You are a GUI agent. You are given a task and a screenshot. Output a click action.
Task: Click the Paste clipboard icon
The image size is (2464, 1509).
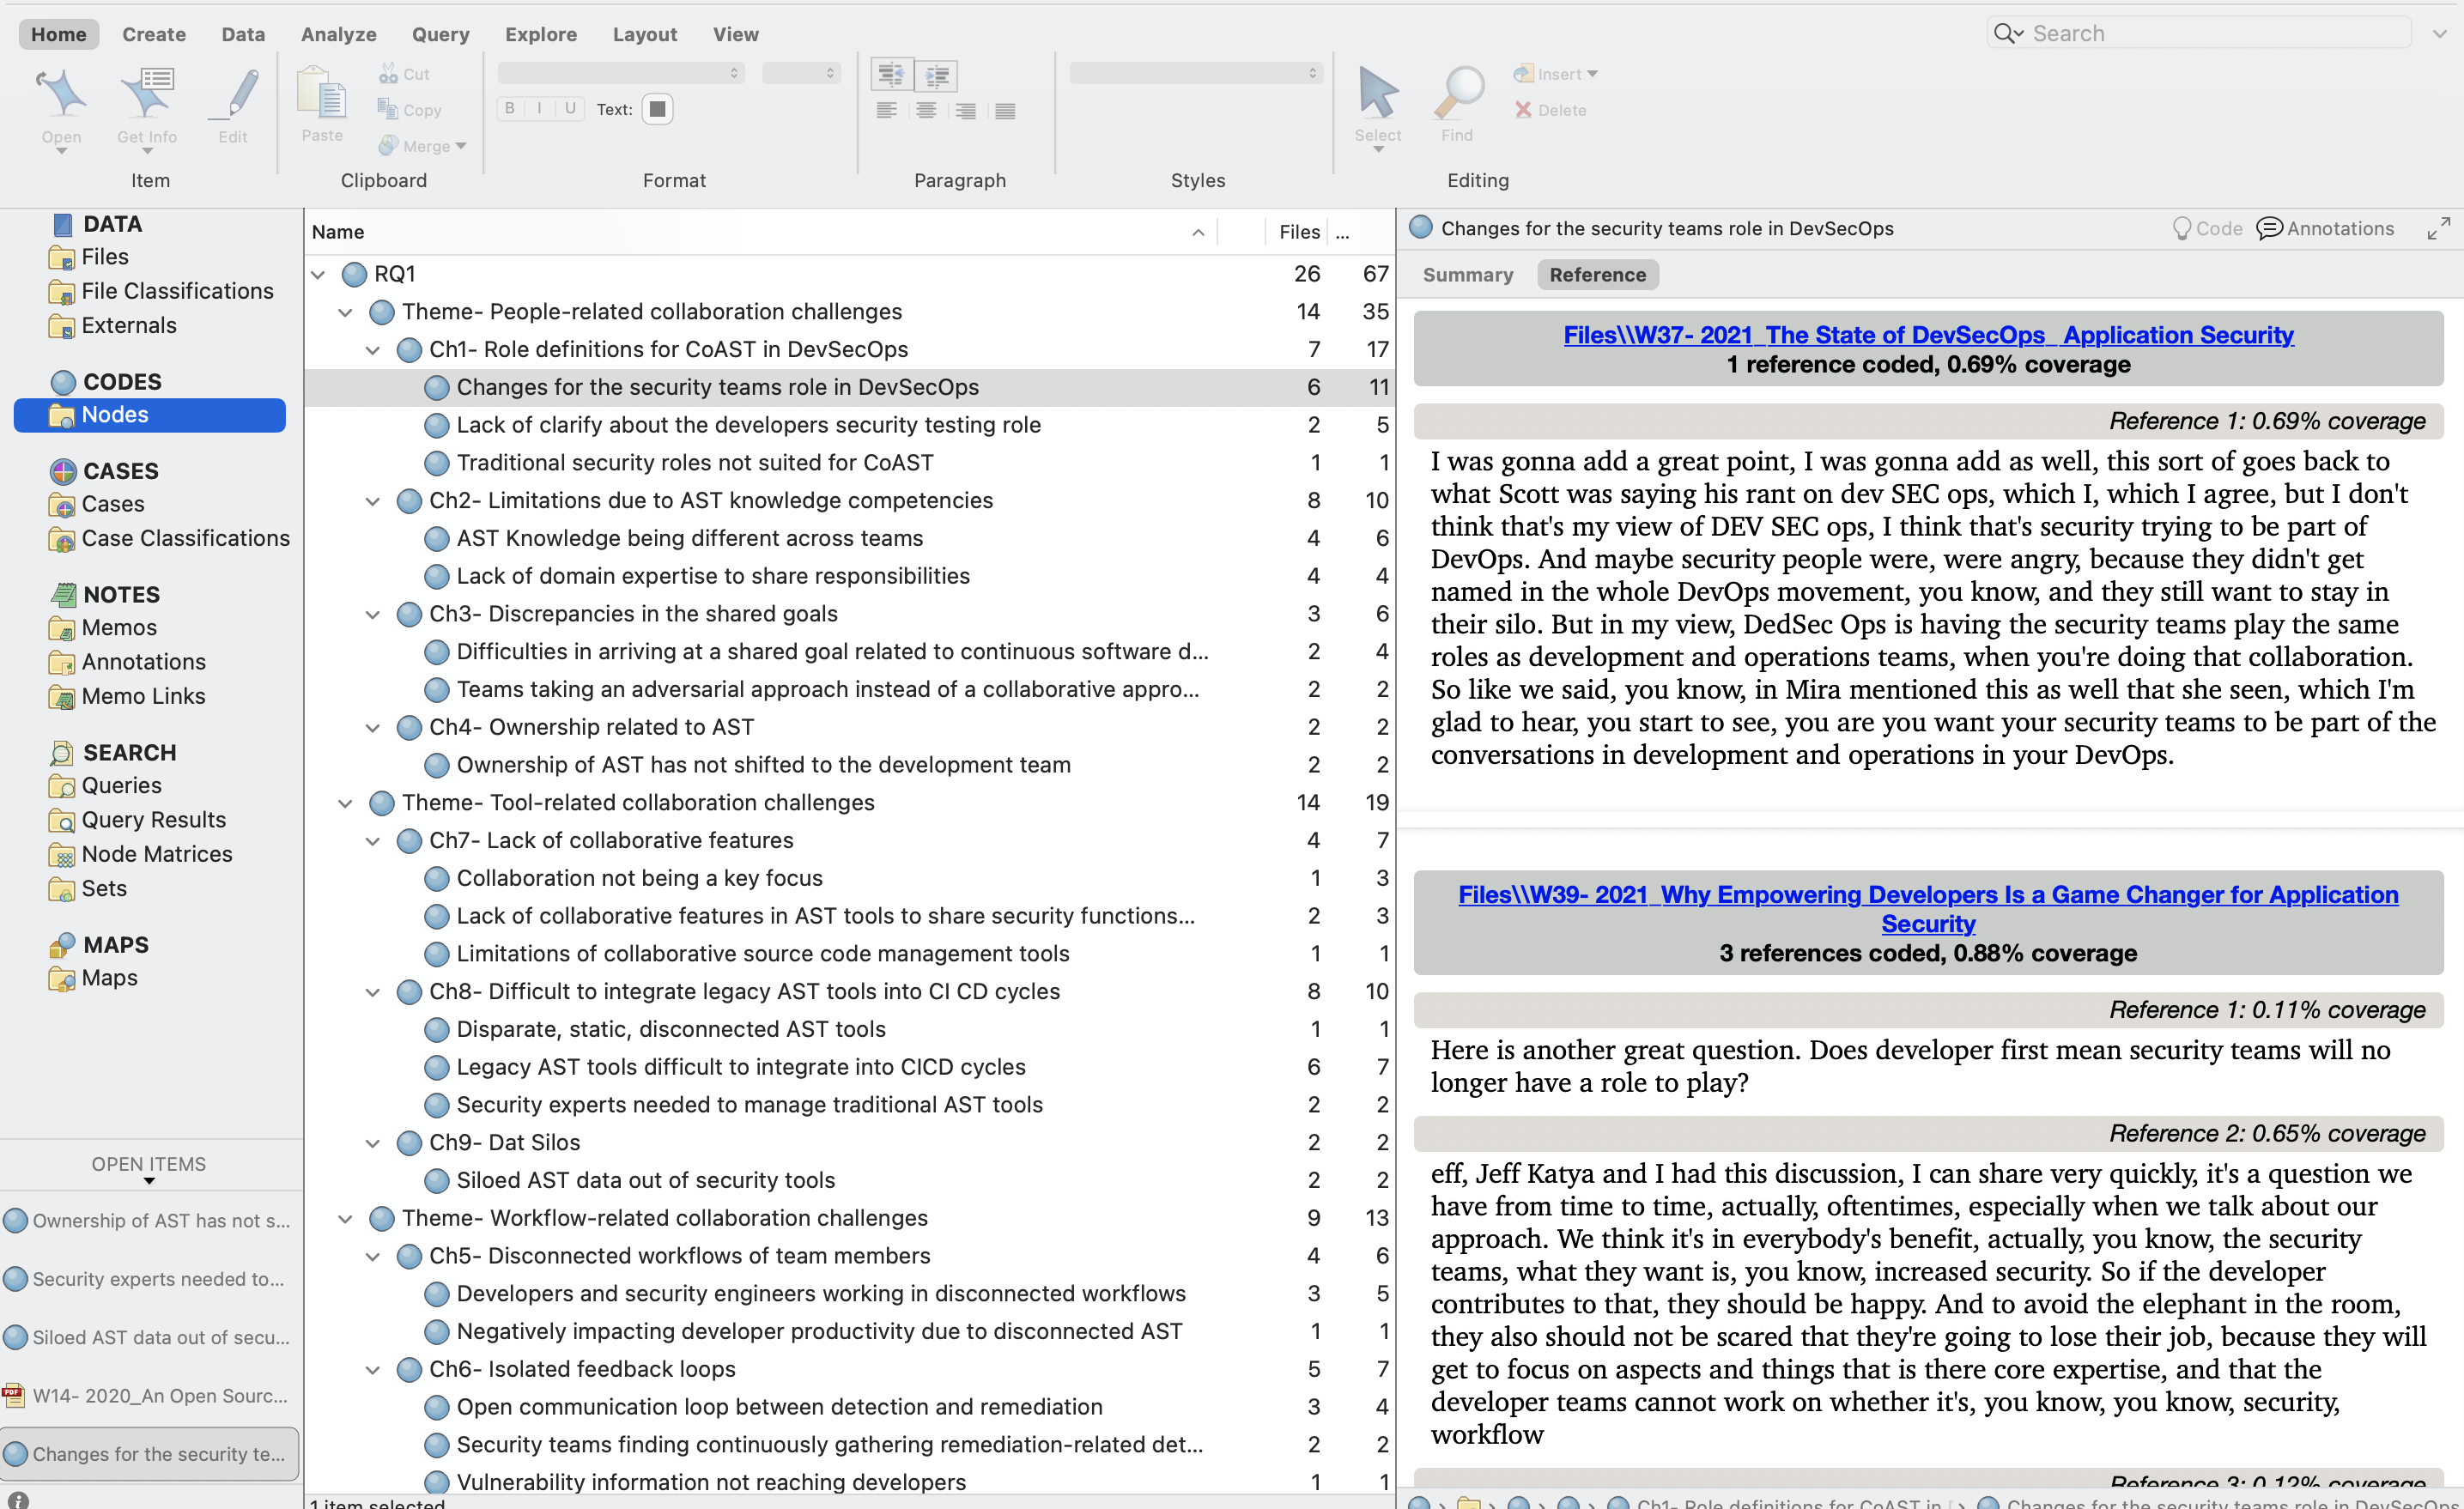[322, 93]
